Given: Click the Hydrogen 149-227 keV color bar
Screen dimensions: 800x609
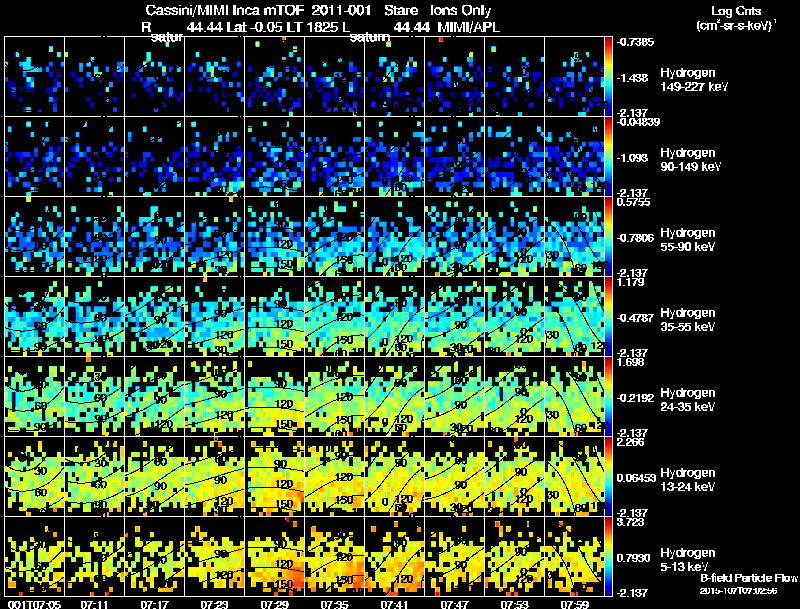Looking at the screenshot, I should pyautogui.click(x=608, y=76).
